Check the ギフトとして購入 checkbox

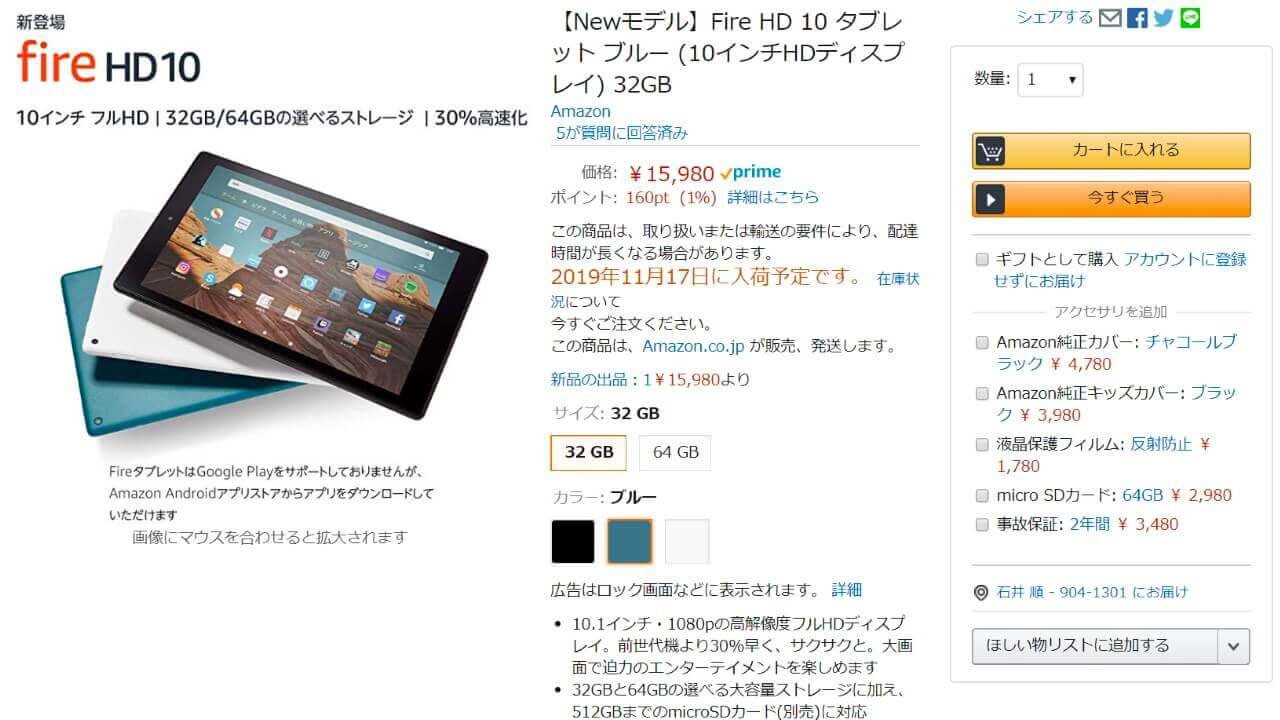[982, 260]
